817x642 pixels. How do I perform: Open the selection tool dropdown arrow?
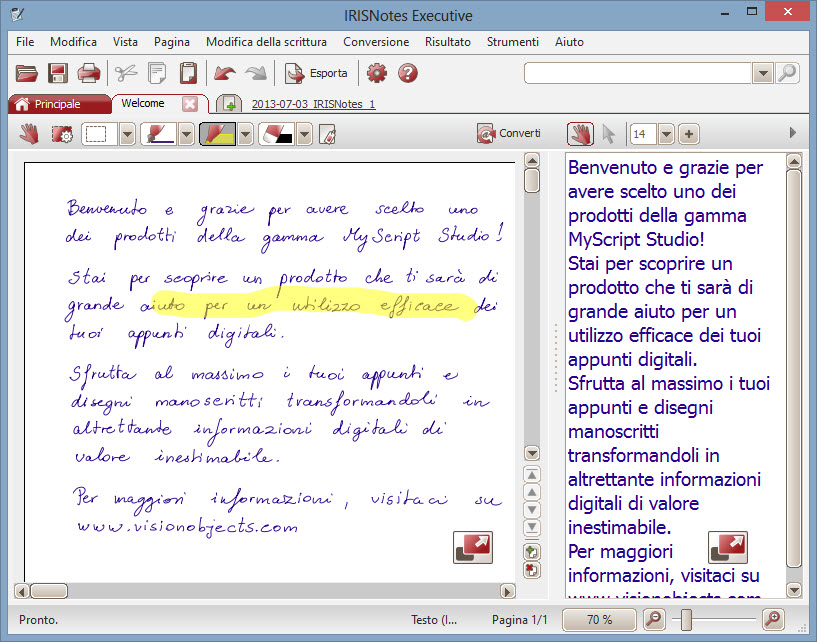127,134
